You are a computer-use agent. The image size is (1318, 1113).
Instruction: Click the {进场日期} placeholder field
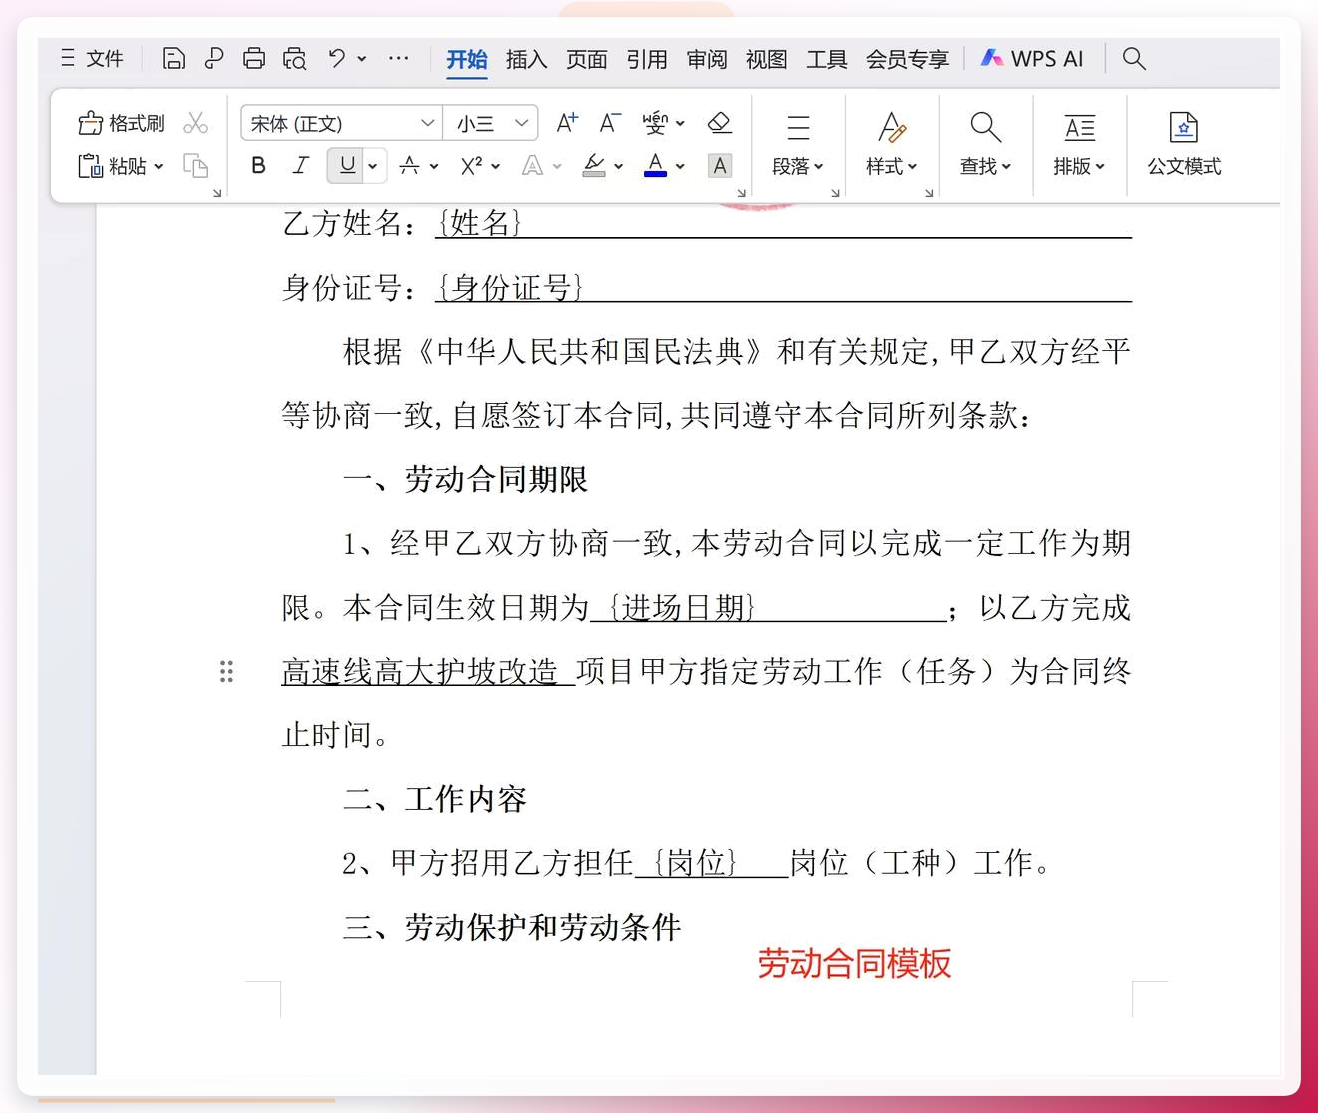[683, 607]
